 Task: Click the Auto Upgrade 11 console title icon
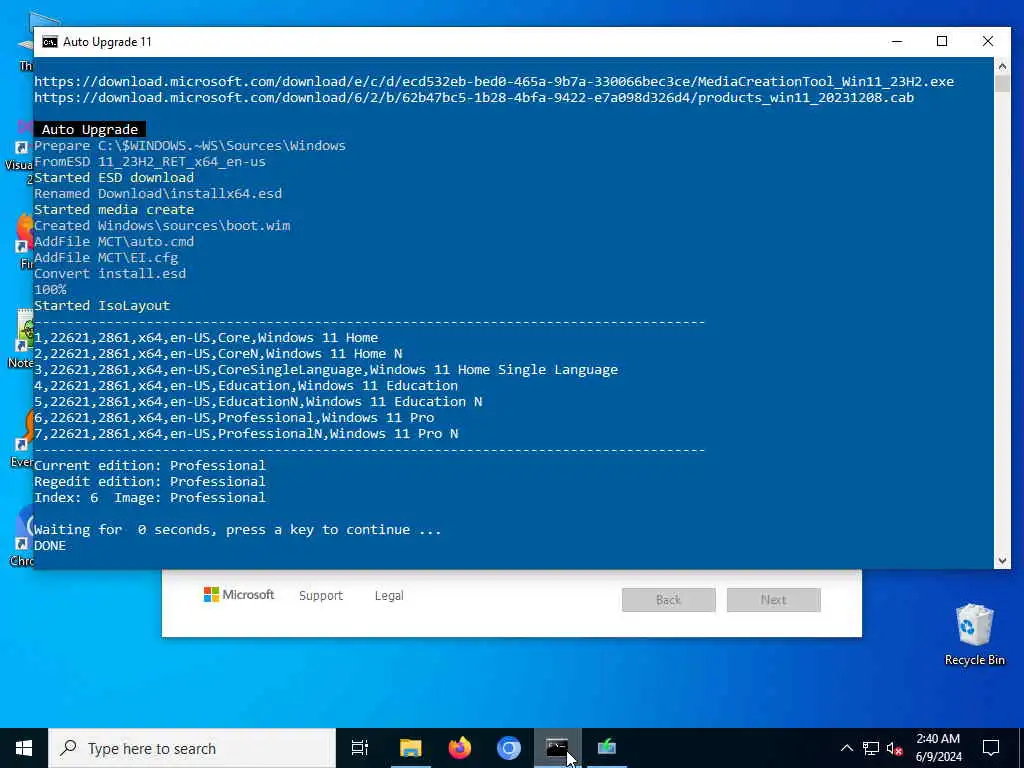[50, 42]
